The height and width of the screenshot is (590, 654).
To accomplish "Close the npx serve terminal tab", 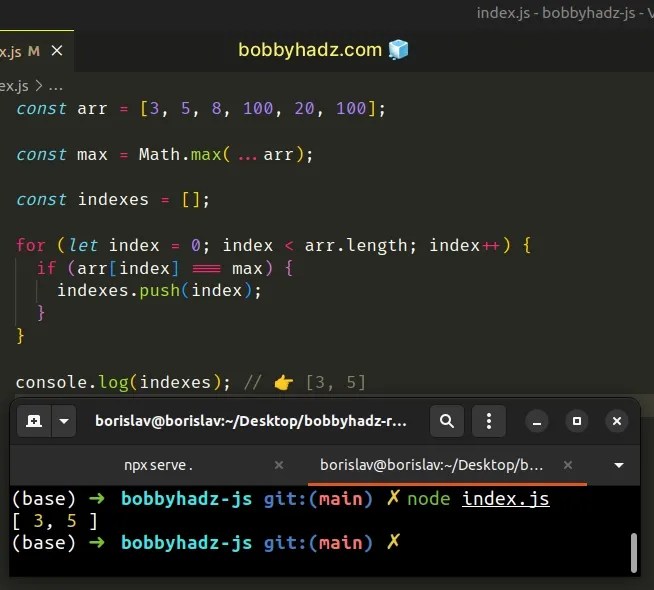I will pyautogui.click(x=279, y=465).
